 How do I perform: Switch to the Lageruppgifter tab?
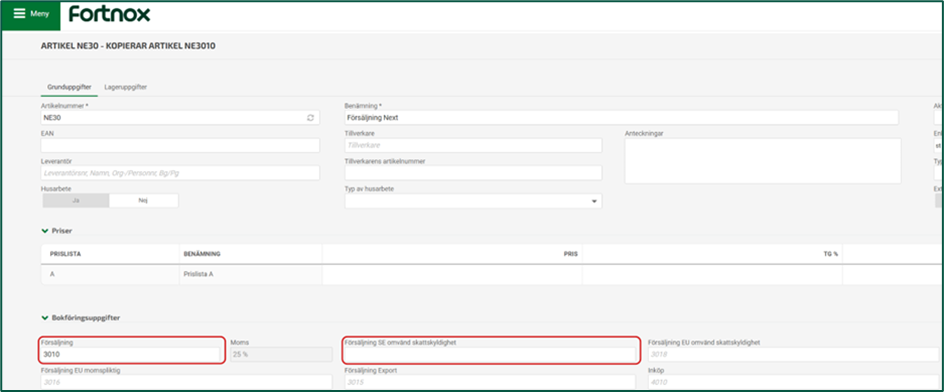tap(126, 87)
